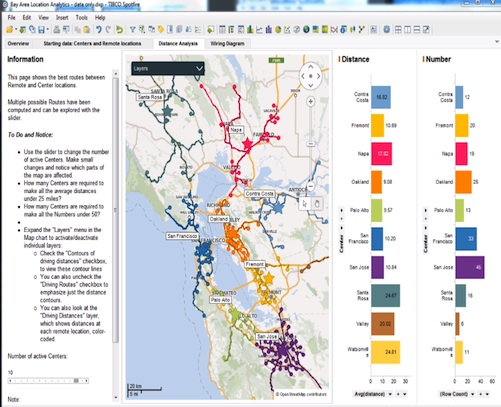The height and width of the screenshot is (407, 501).
Task: Apply side-by-side page layout icon
Action: 407,30
